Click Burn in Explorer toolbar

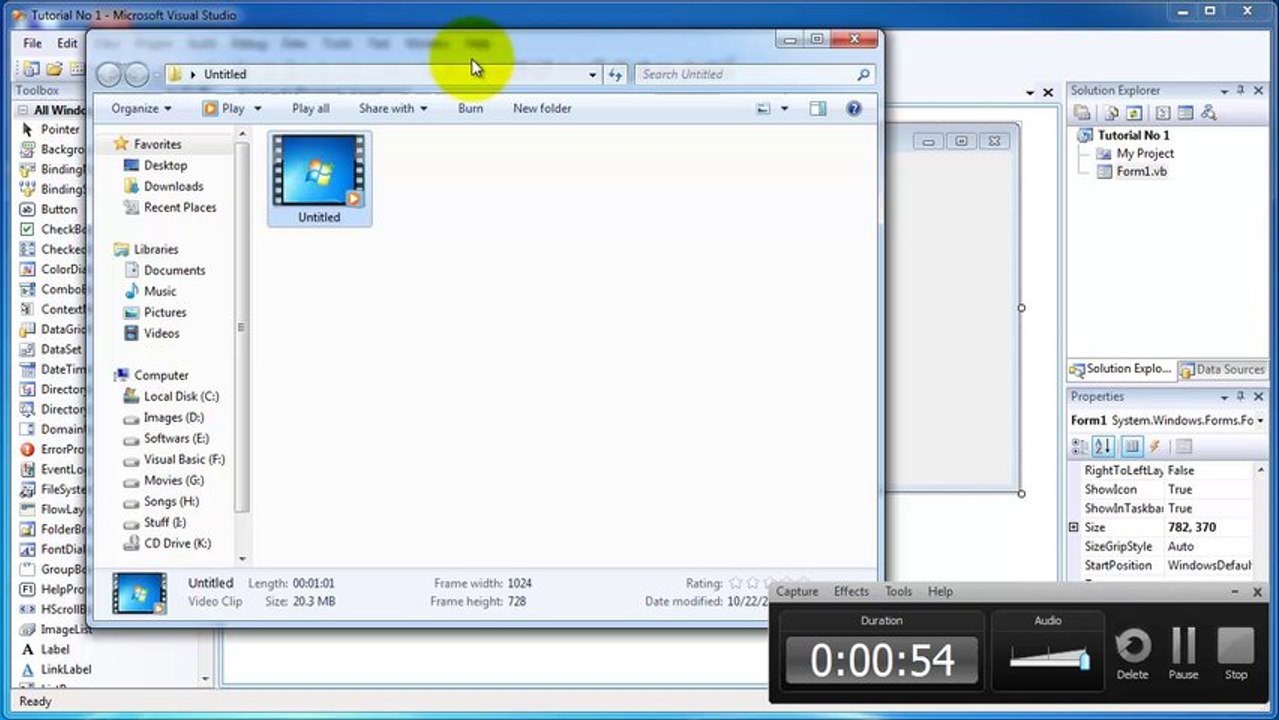pyautogui.click(x=470, y=108)
